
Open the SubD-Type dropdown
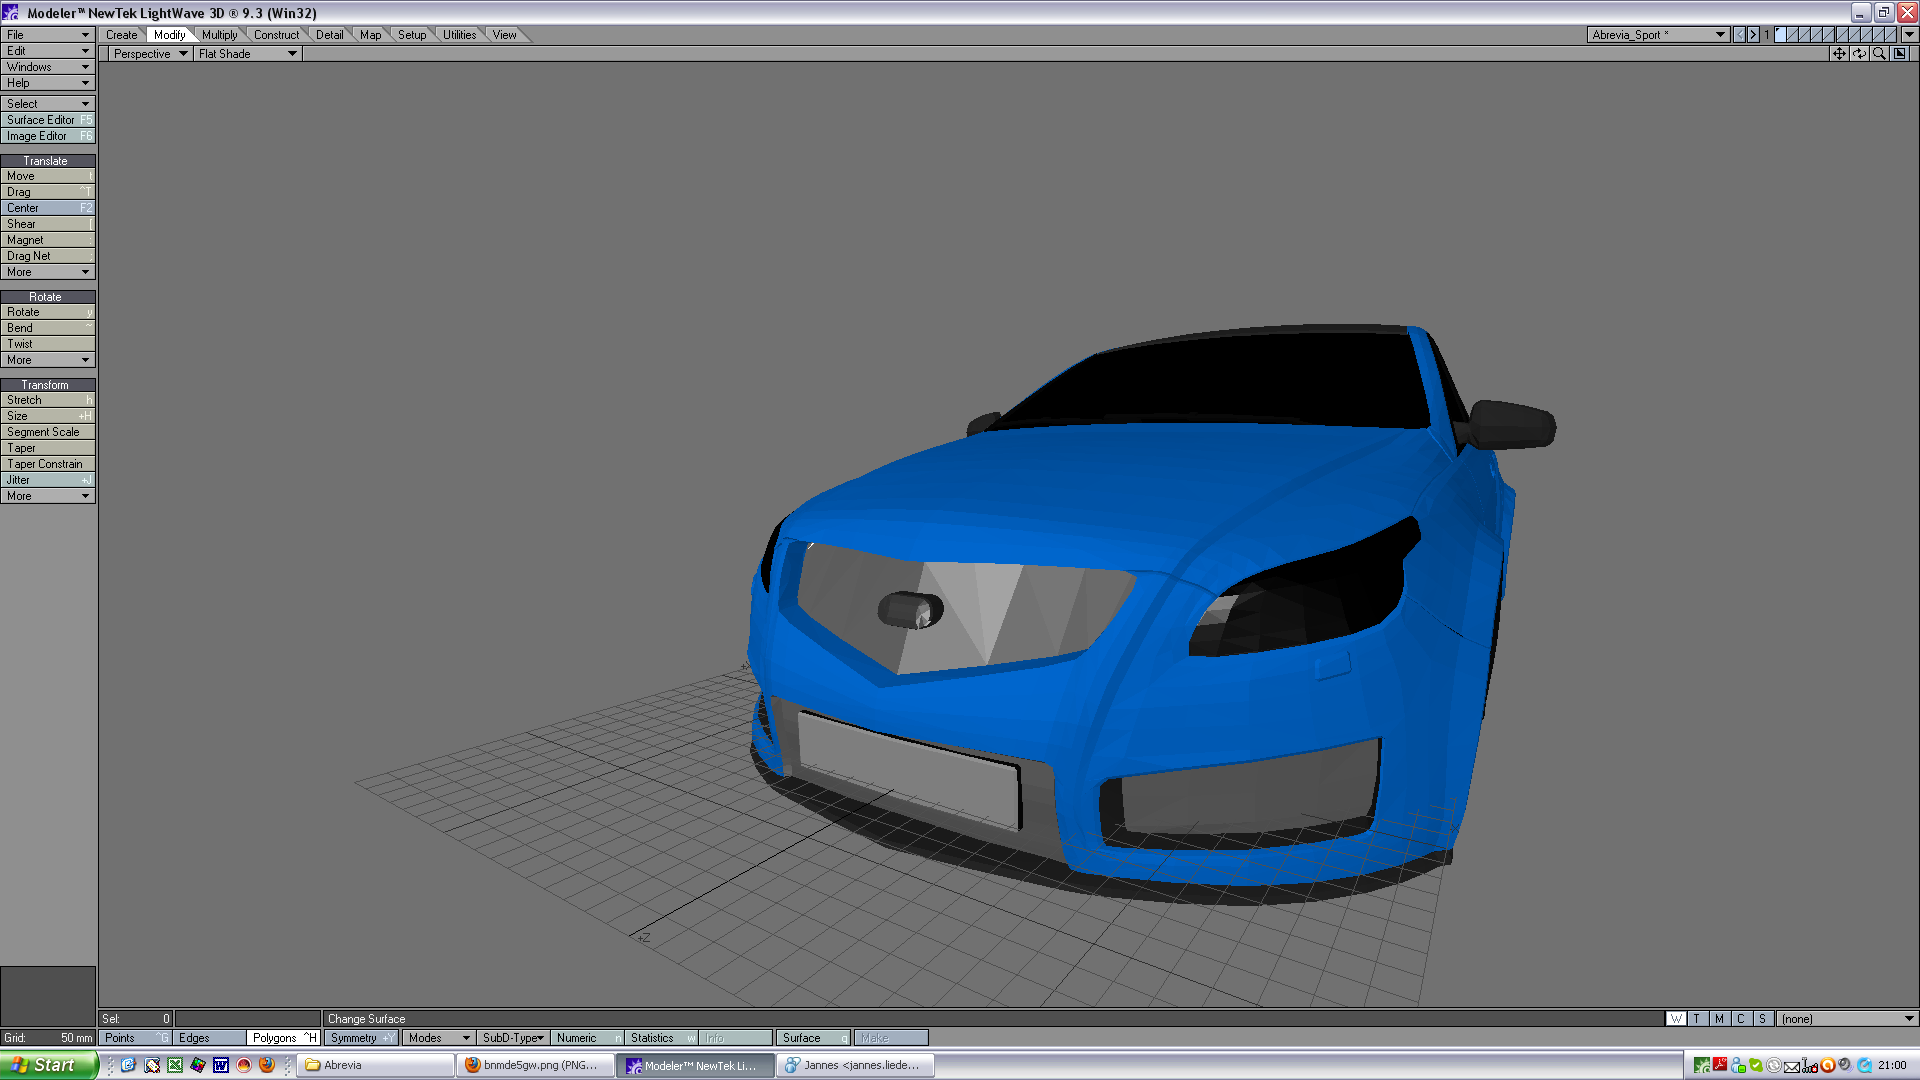coord(512,1038)
